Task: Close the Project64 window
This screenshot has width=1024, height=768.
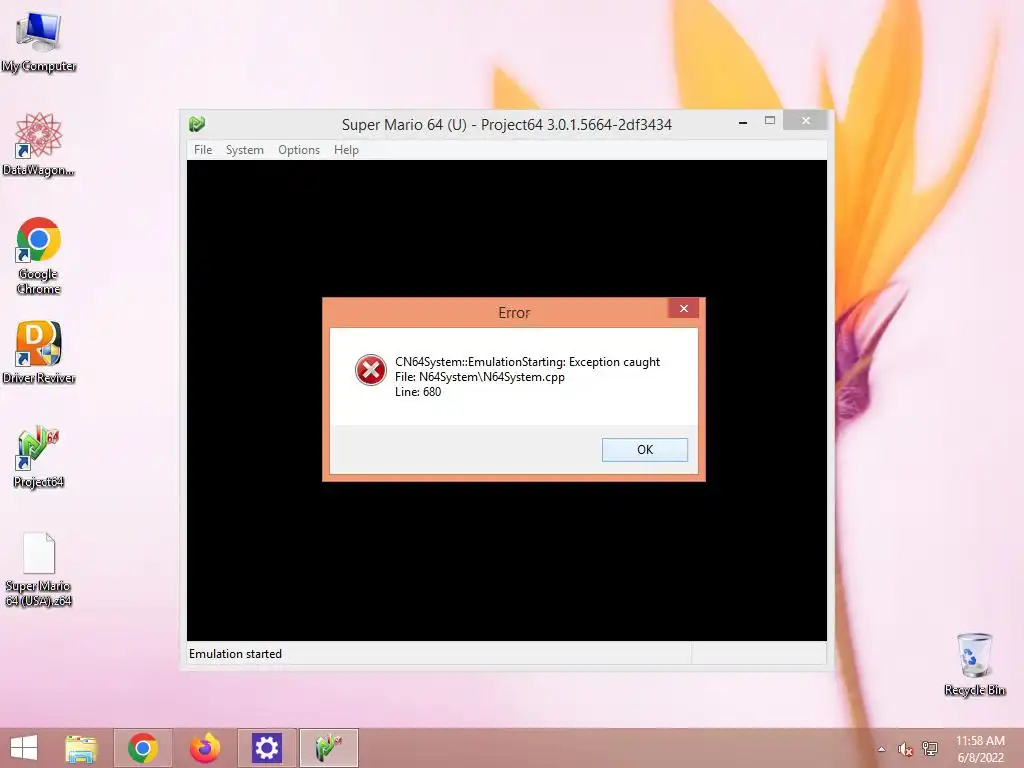Action: coord(806,120)
